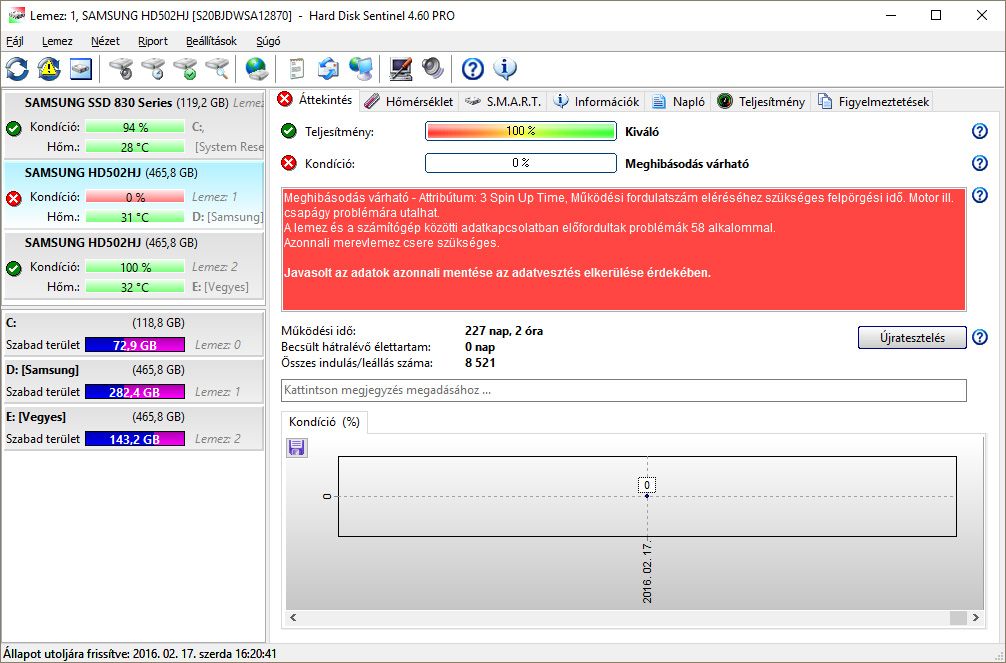Click the 0 % Kondíció bar in overview

click(x=520, y=163)
